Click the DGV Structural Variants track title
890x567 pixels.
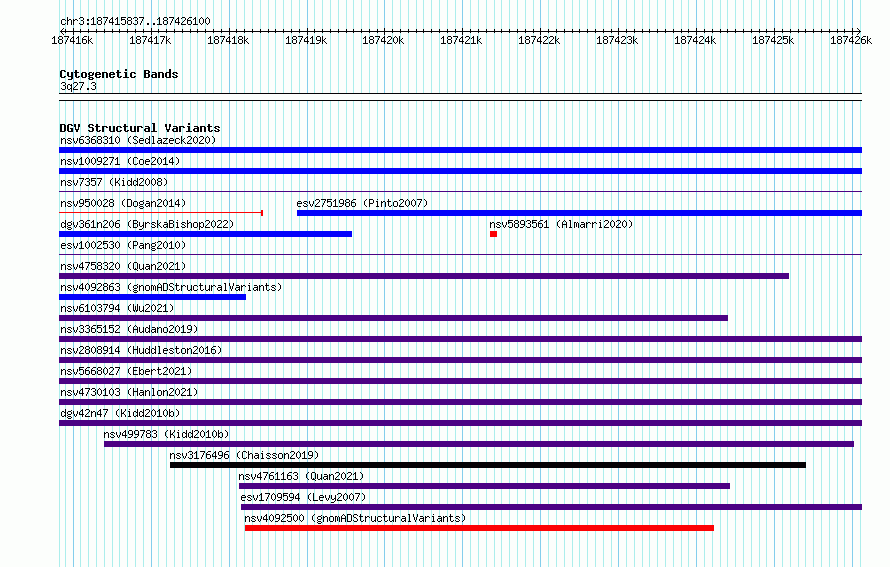[x=140, y=128]
